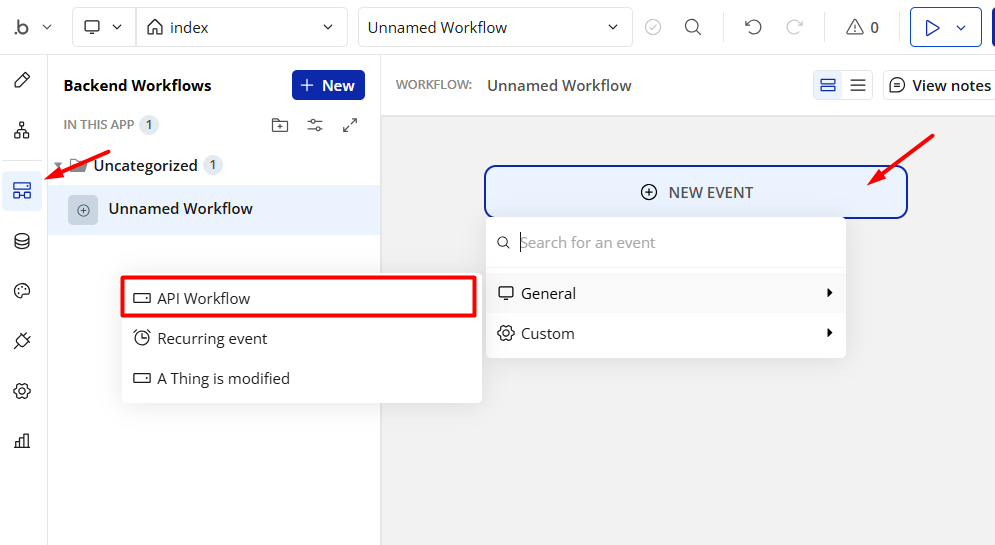Open the index page dropdown

[x=241, y=27]
